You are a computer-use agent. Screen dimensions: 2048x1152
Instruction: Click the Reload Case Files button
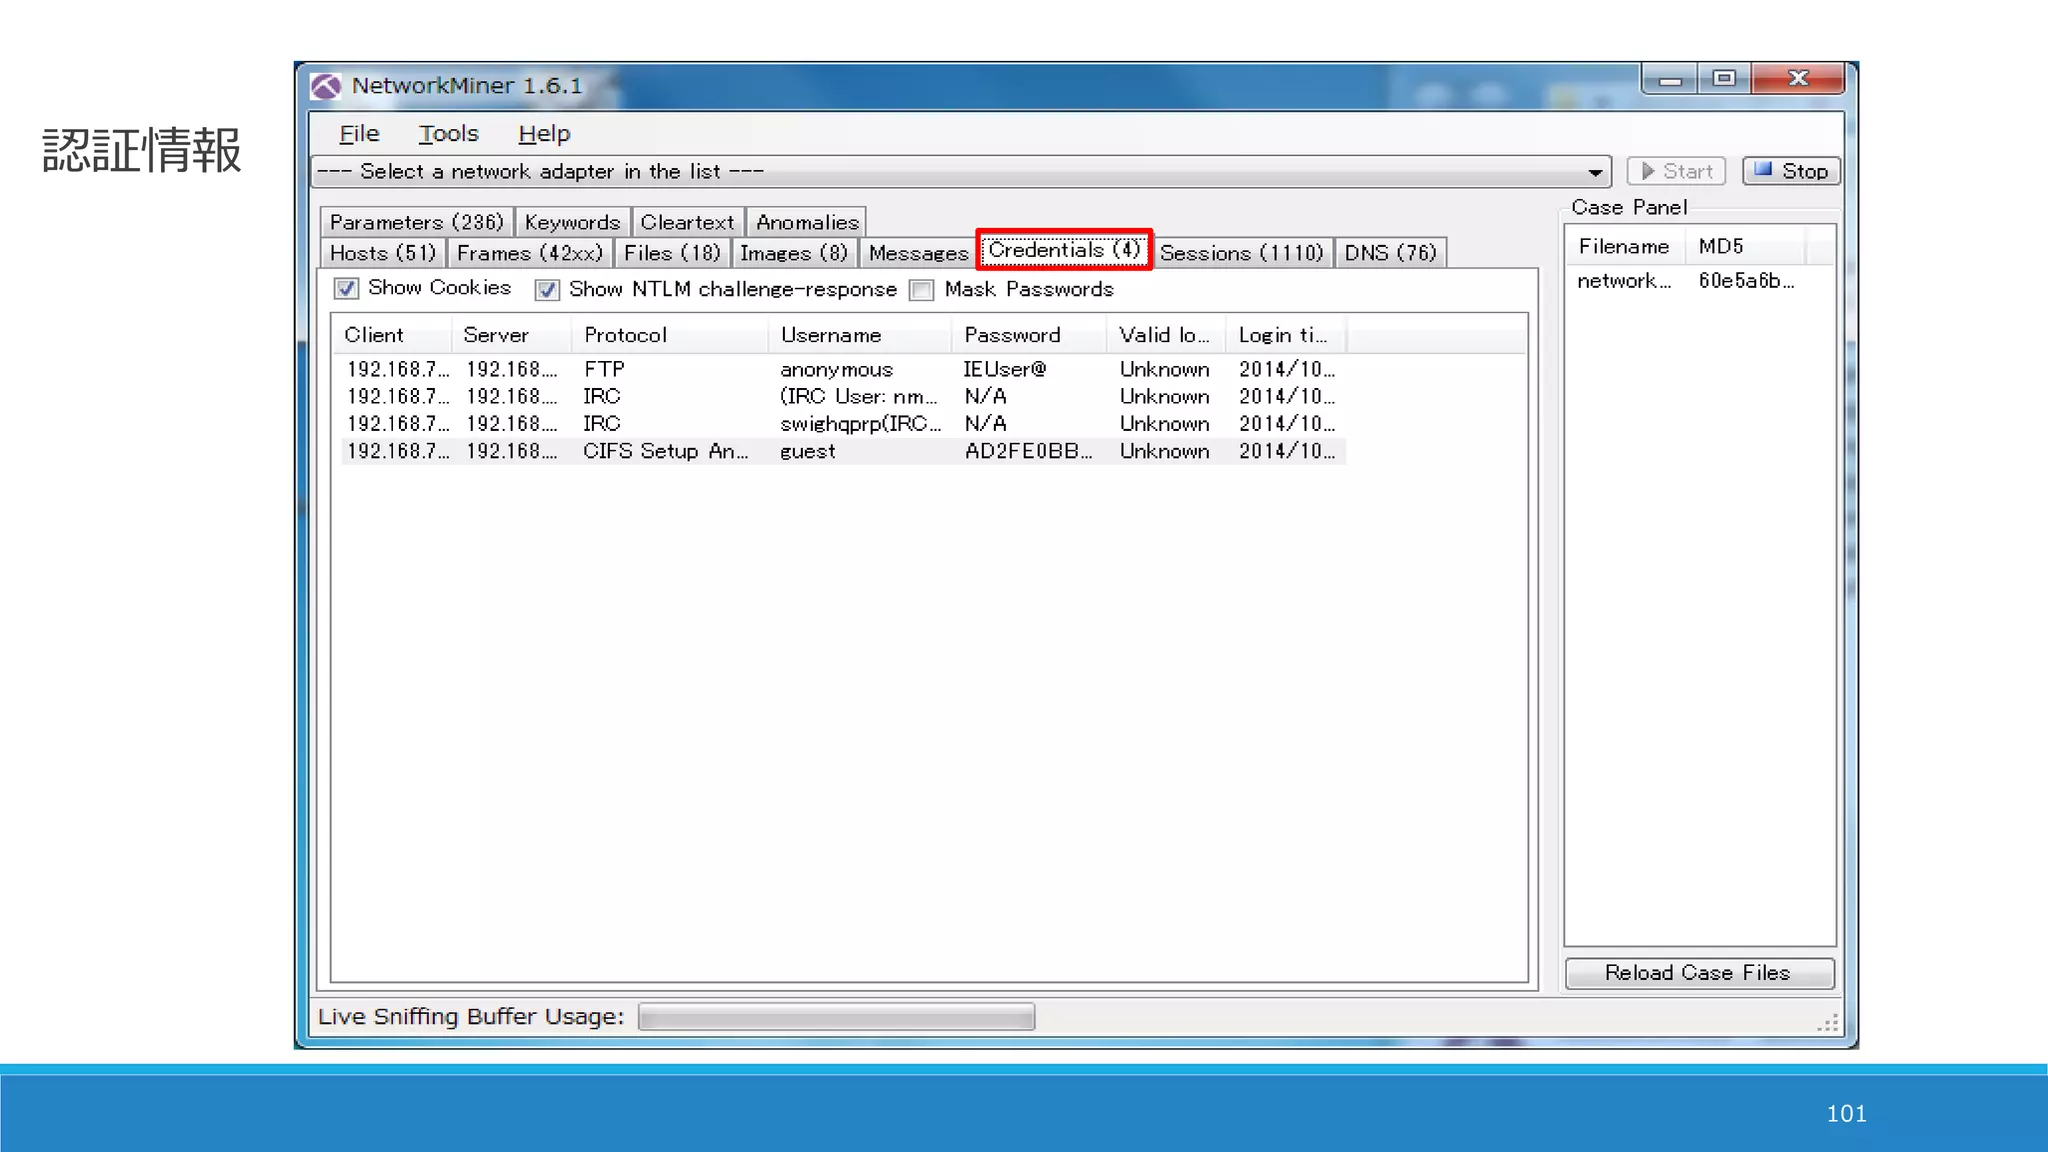click(x=1698, y=973)
